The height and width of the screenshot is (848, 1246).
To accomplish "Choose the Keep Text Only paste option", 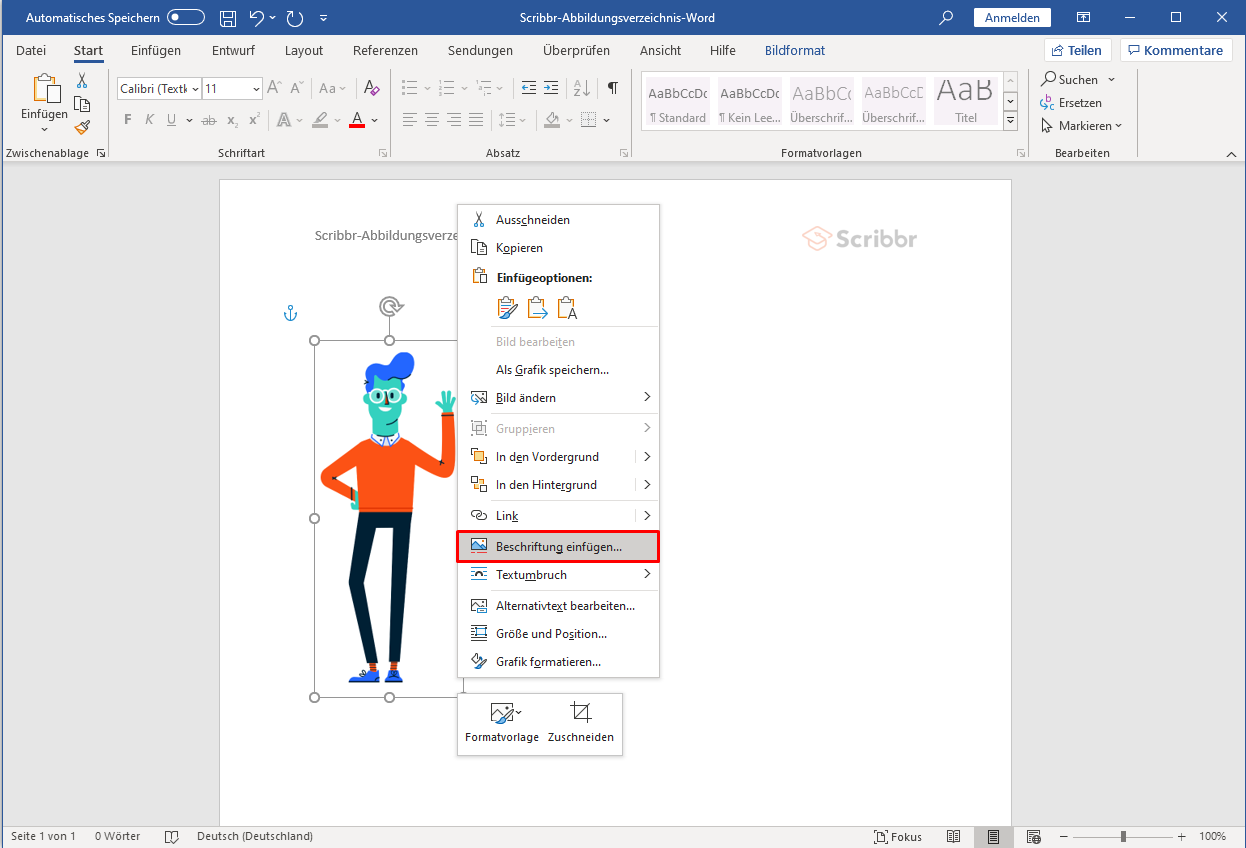I will [x=567, y=308].
